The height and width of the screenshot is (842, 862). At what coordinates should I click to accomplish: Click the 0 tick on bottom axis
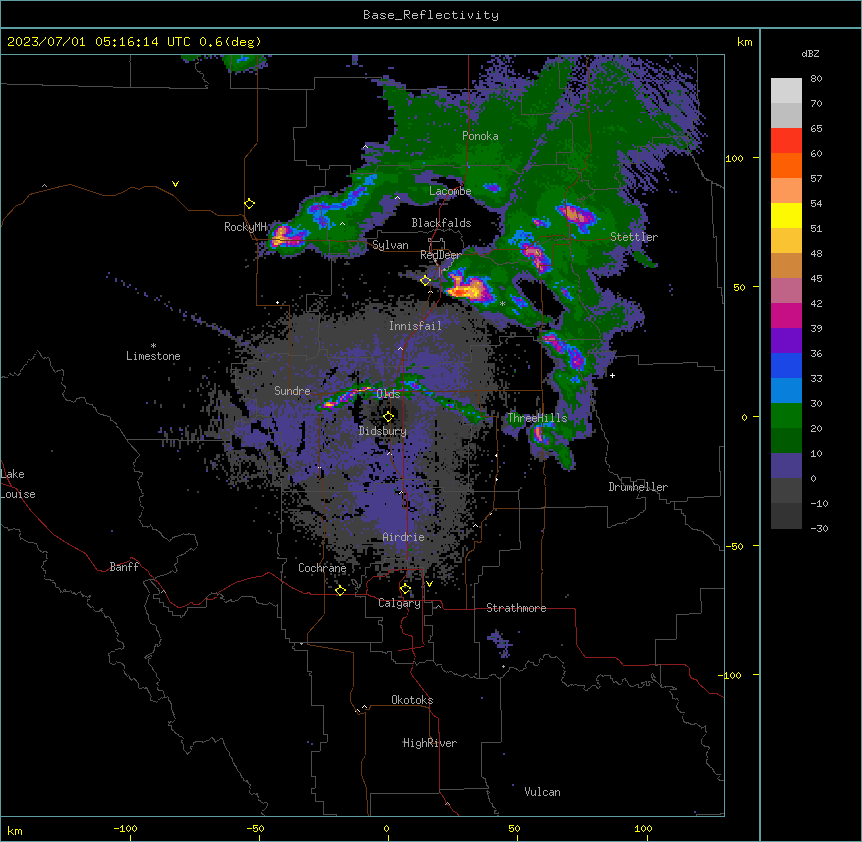tap(386, 828)
